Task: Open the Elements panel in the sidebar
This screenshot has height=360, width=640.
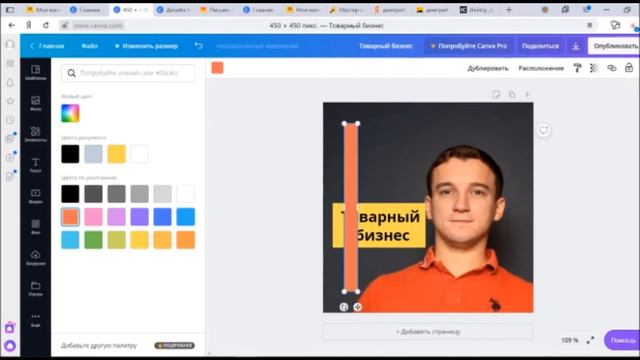Action: coord(36,134)
